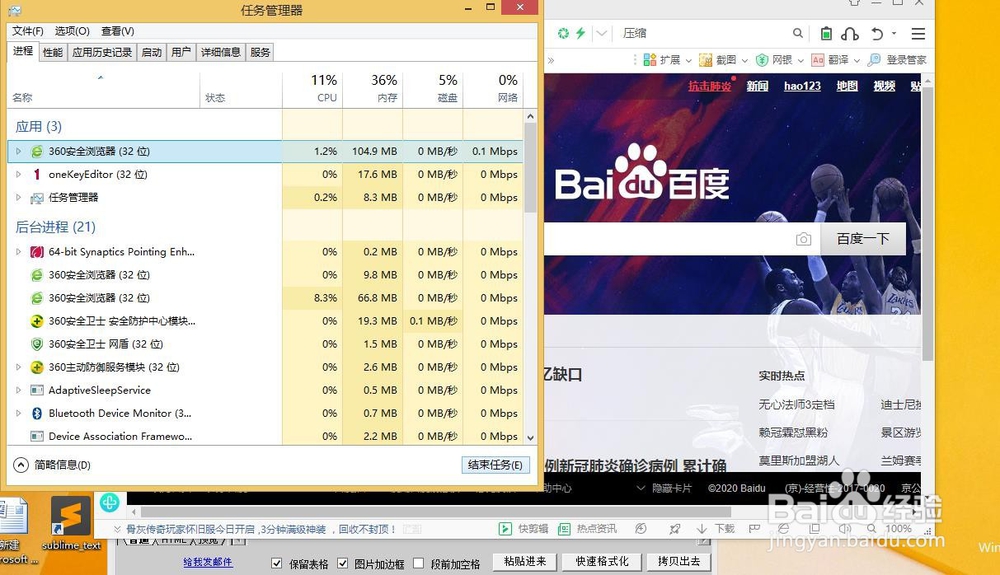
Task: Toggle the 图片加边框 checkbox
Action: coord(342,563)
